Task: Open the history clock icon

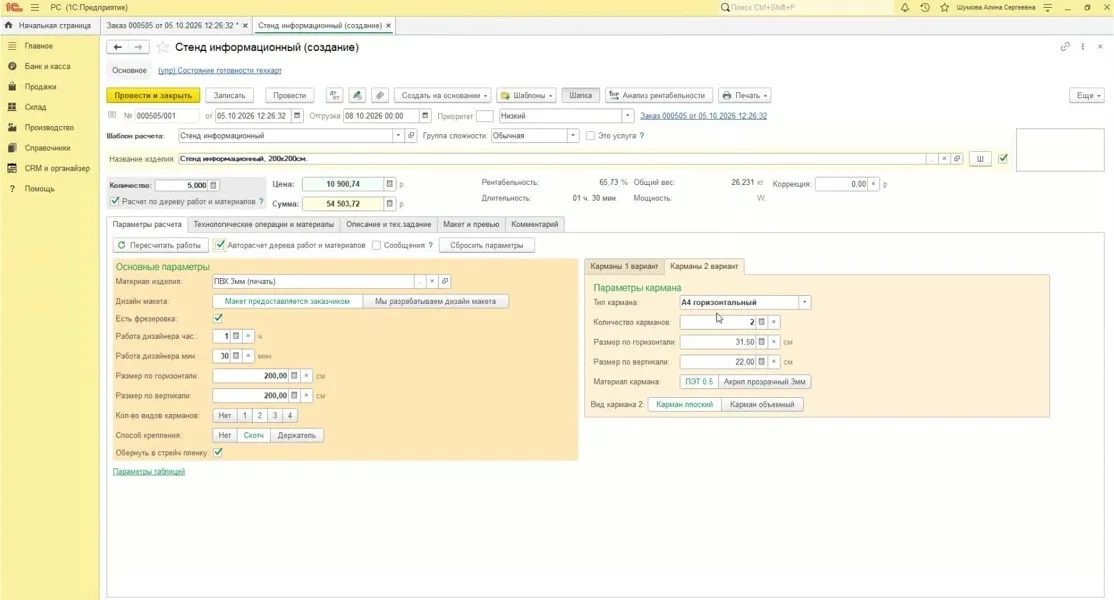Action: coord(924,7)
